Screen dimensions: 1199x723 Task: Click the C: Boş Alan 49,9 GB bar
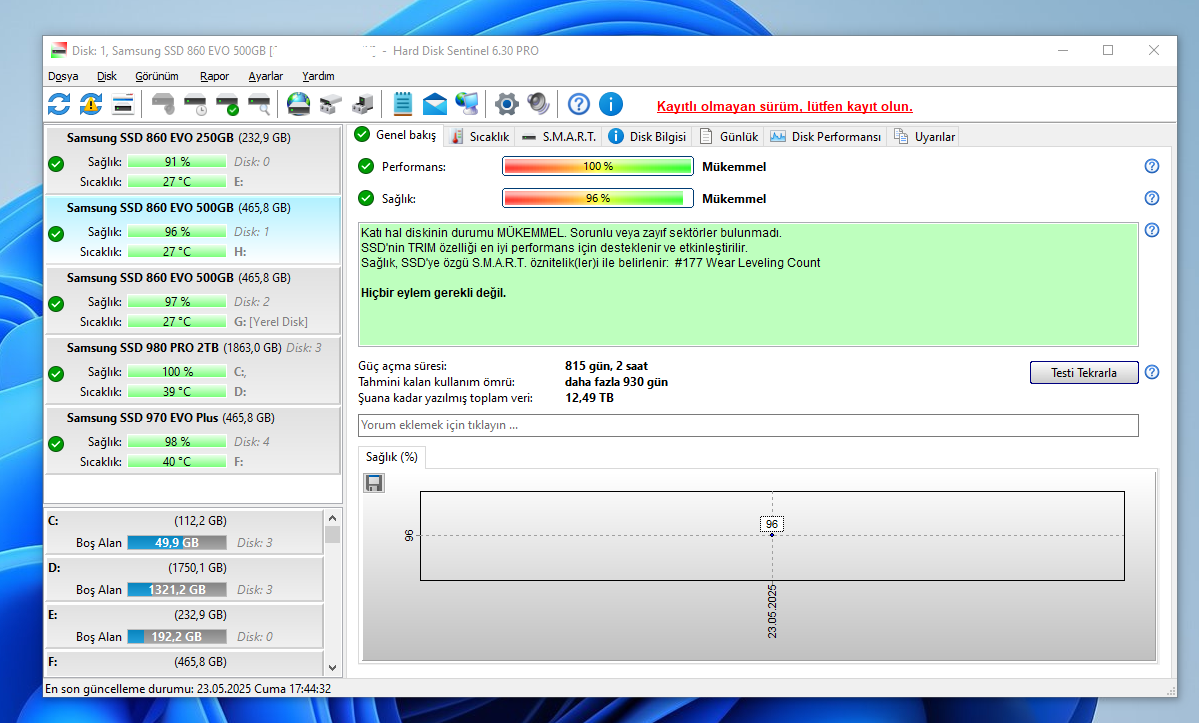pyautogui.click(x=177, y=543)
